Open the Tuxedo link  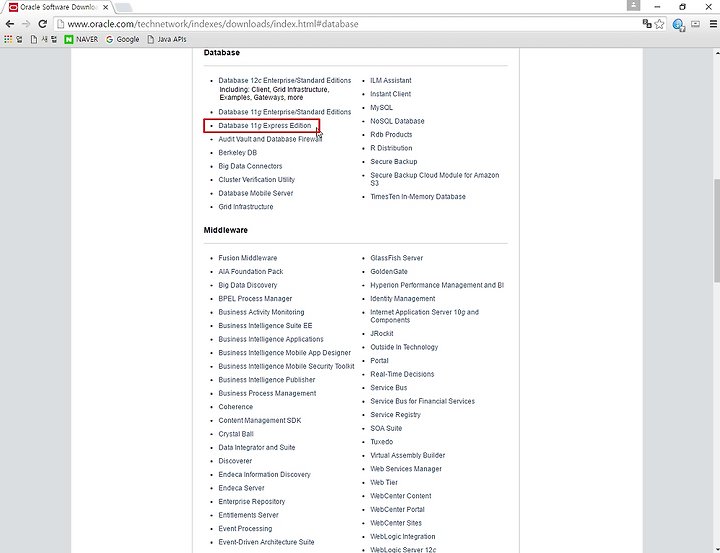pos(382,442)
